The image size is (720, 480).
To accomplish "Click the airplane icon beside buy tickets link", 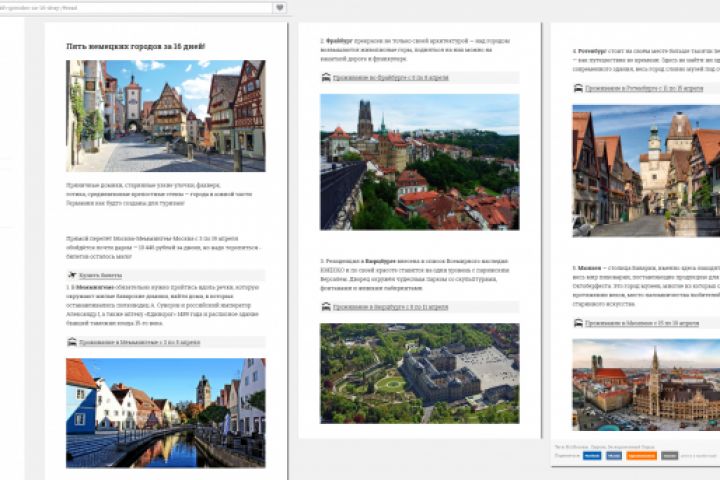I will 72,275.
